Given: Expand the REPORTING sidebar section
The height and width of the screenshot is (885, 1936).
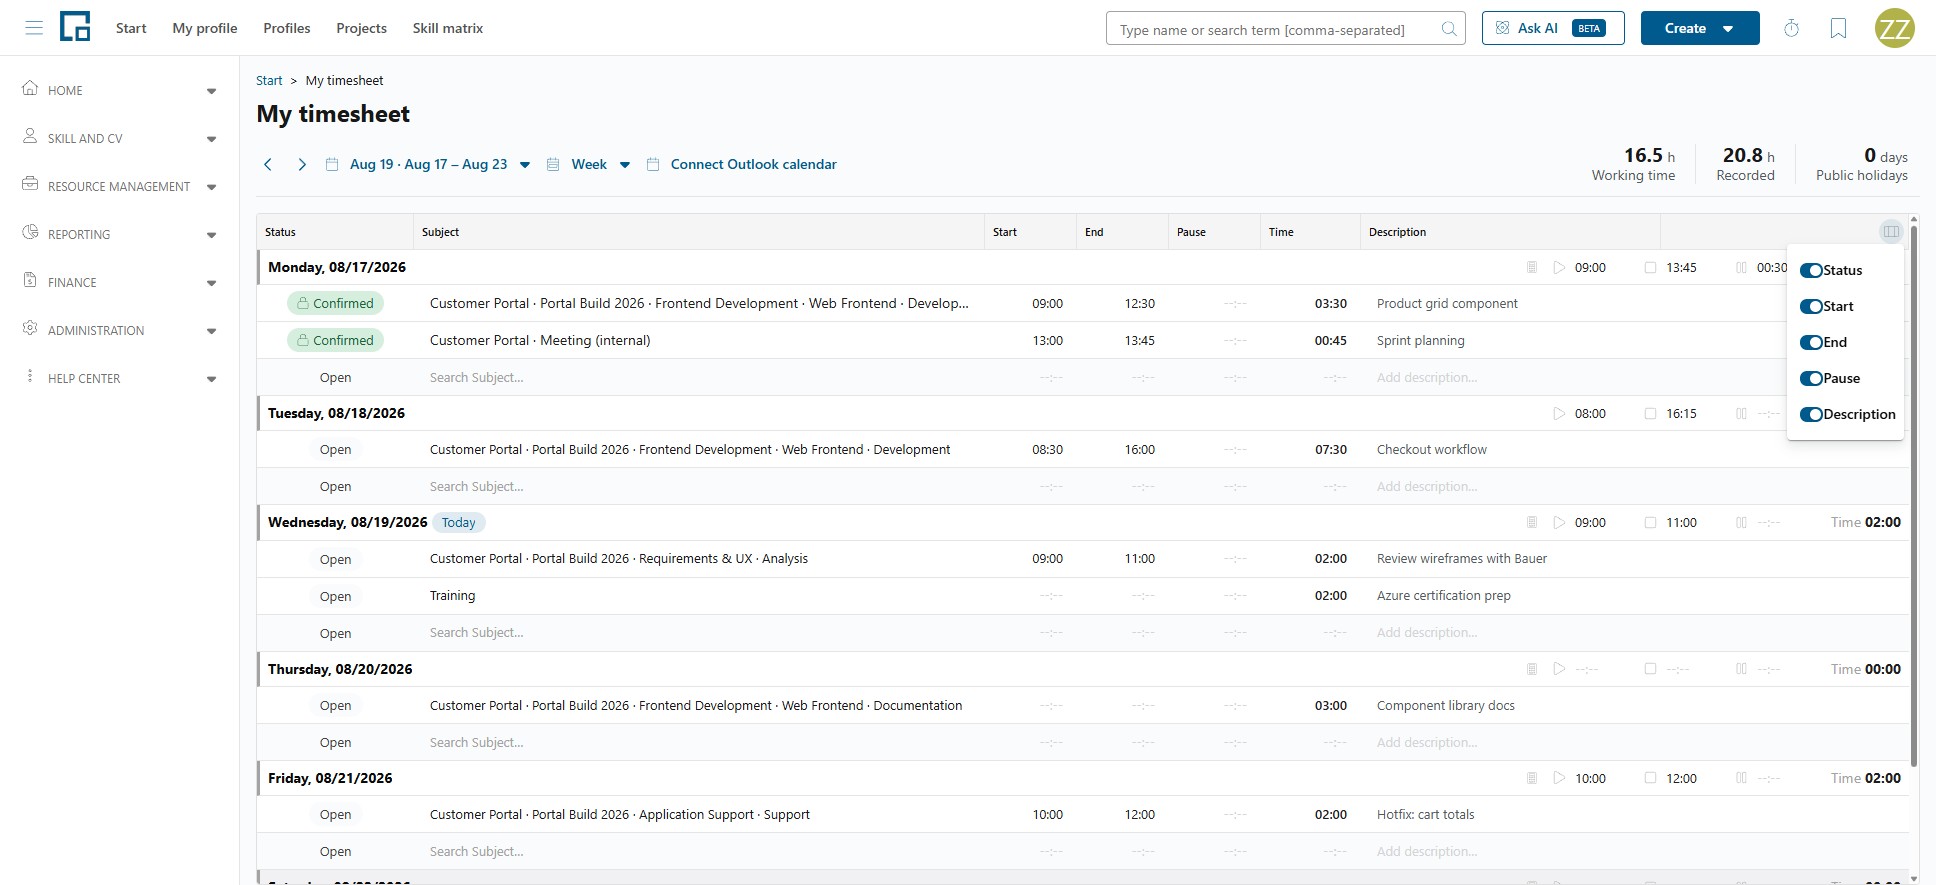Looking at the screenshot, I should [120, 234].
